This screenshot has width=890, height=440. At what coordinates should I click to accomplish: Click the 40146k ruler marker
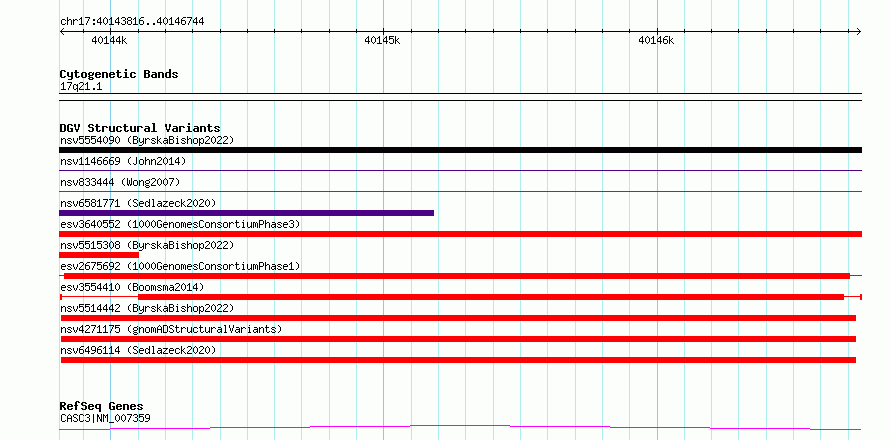pyautogui.click(x=656, y=40)
